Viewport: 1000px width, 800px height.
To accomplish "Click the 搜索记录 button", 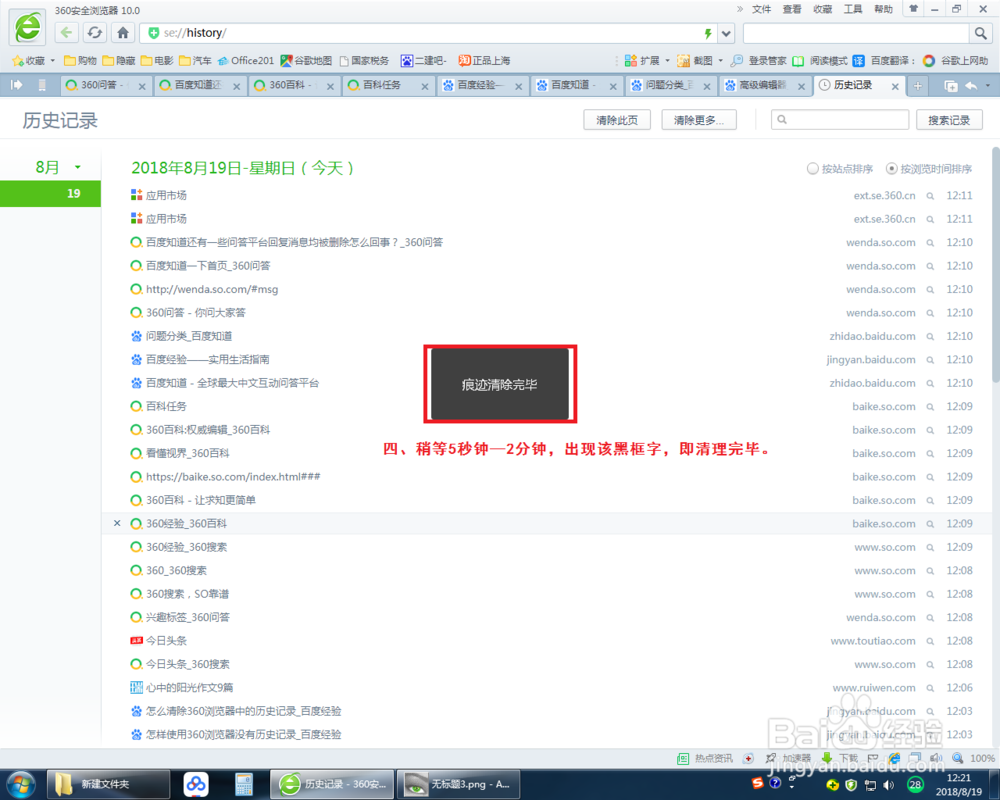I will pos(949,120).
